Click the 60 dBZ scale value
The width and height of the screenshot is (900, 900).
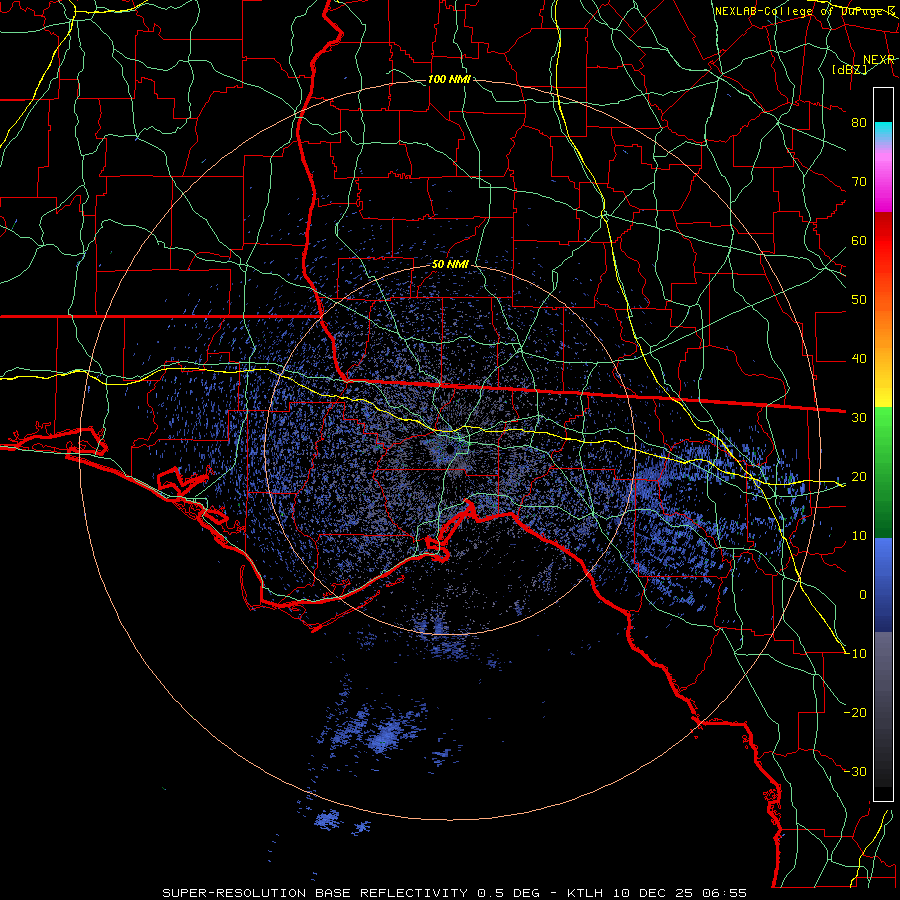pyautogui.click(x=859, y=241)
